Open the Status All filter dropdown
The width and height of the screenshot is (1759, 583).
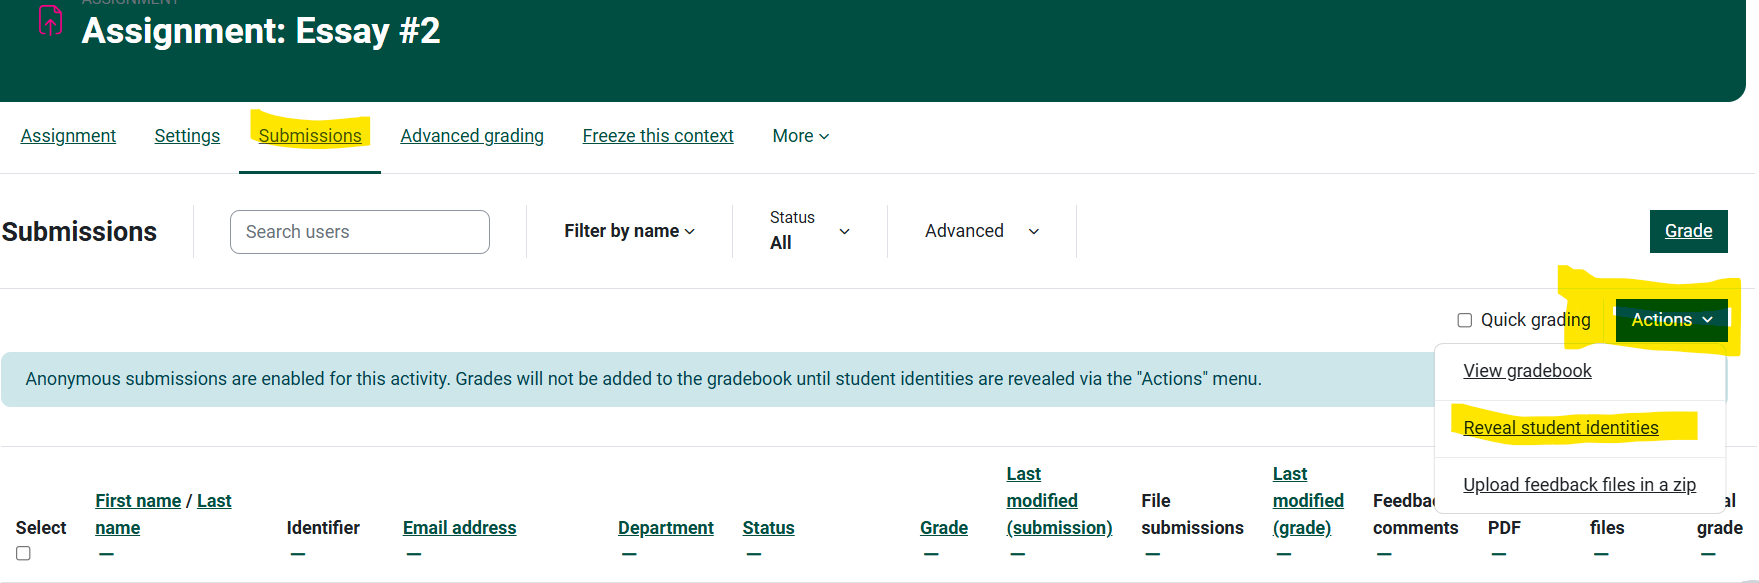pos(809,231)
